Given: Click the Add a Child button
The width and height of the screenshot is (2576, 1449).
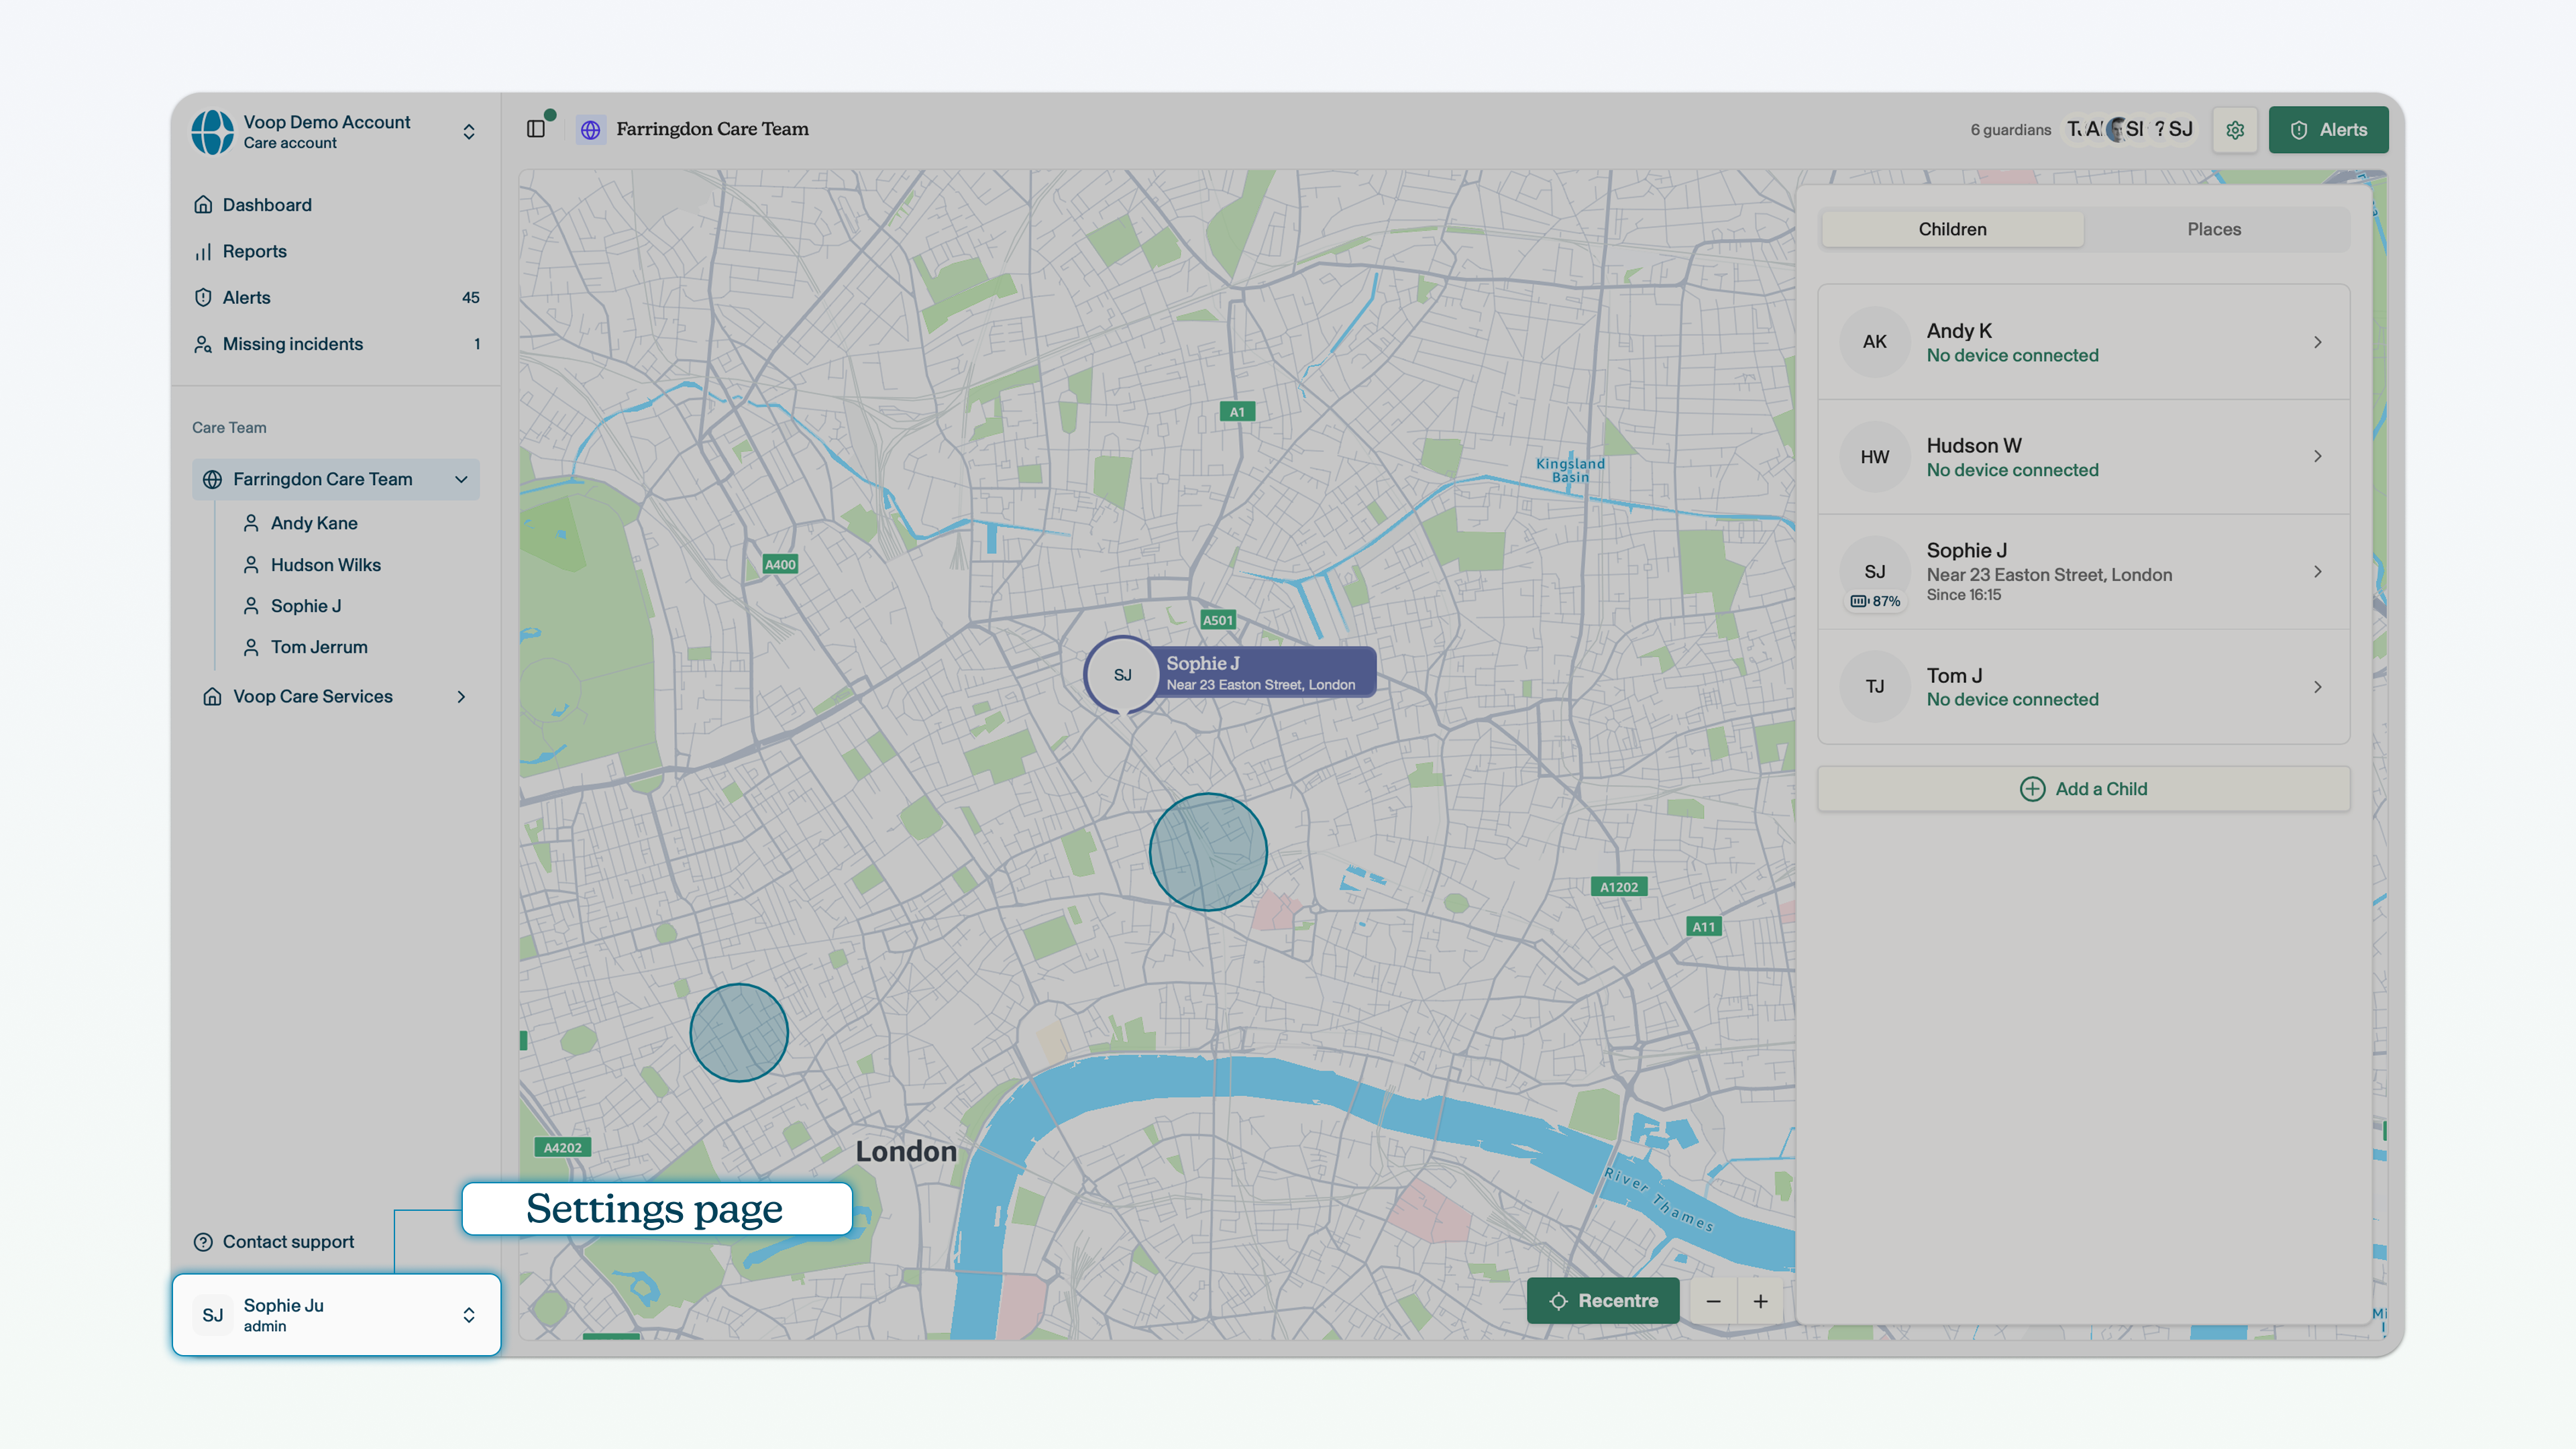Looking at the screenshot, I should [x=2083, y=788].
